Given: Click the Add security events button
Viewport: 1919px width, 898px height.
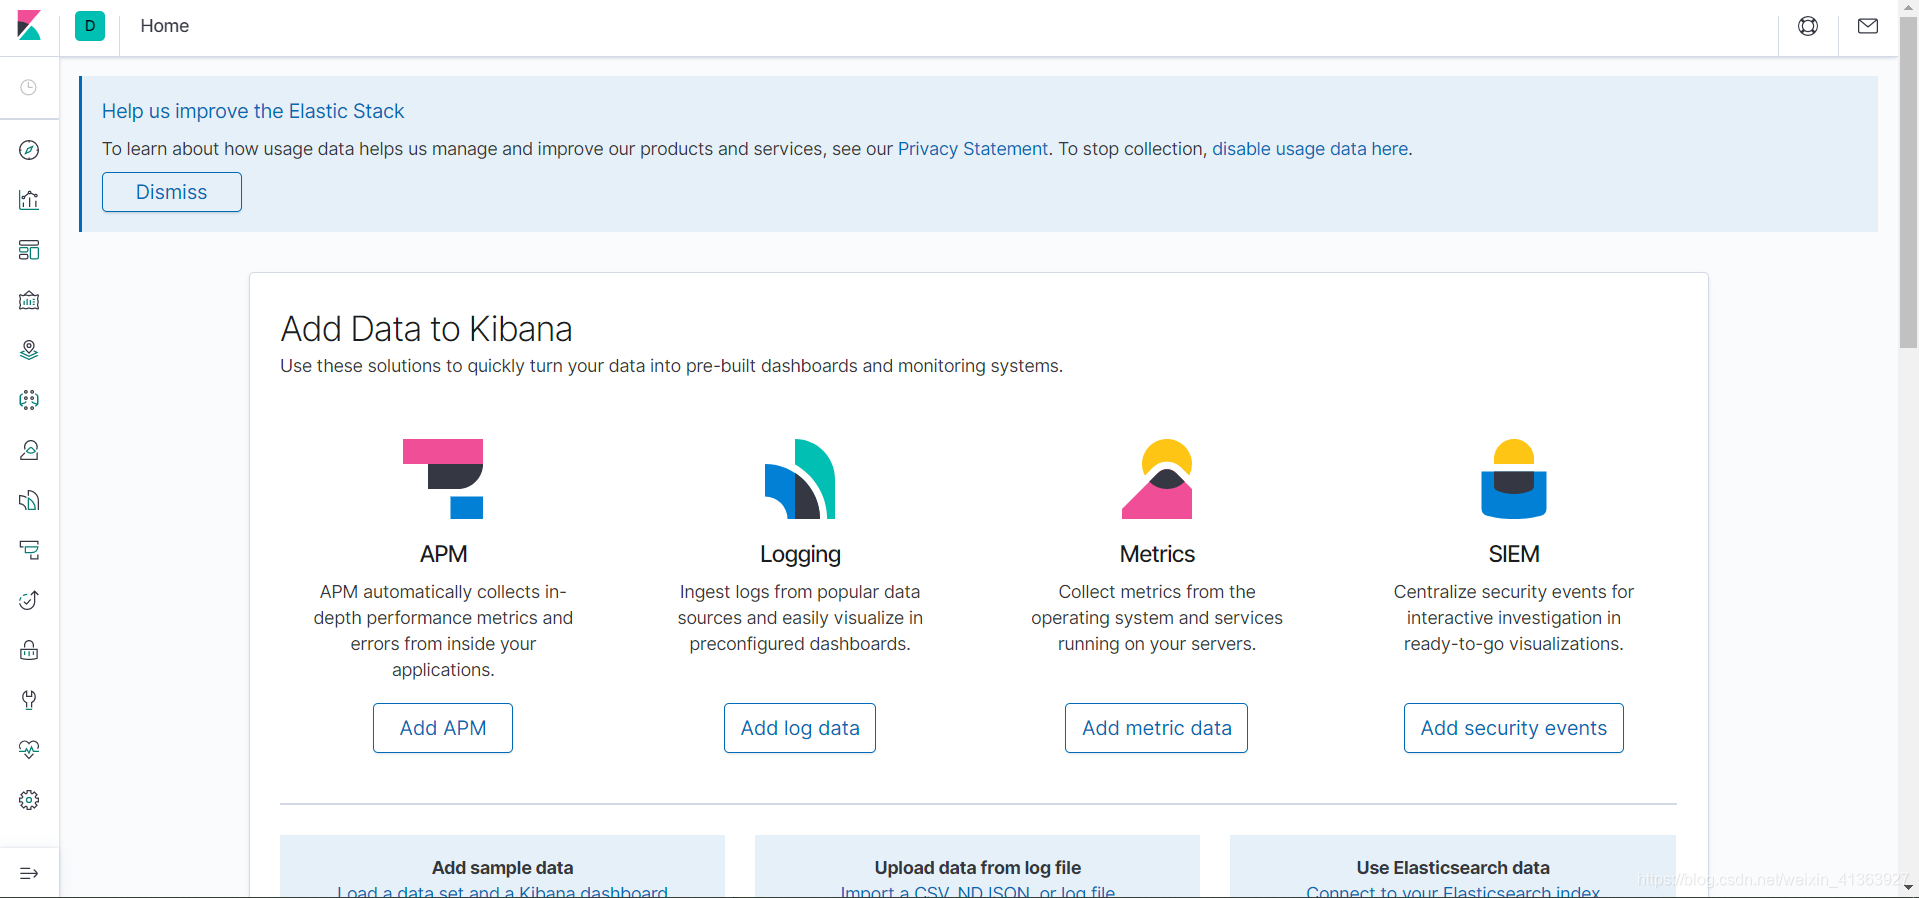Looking at the screenshot, I should pos(1514,728).
